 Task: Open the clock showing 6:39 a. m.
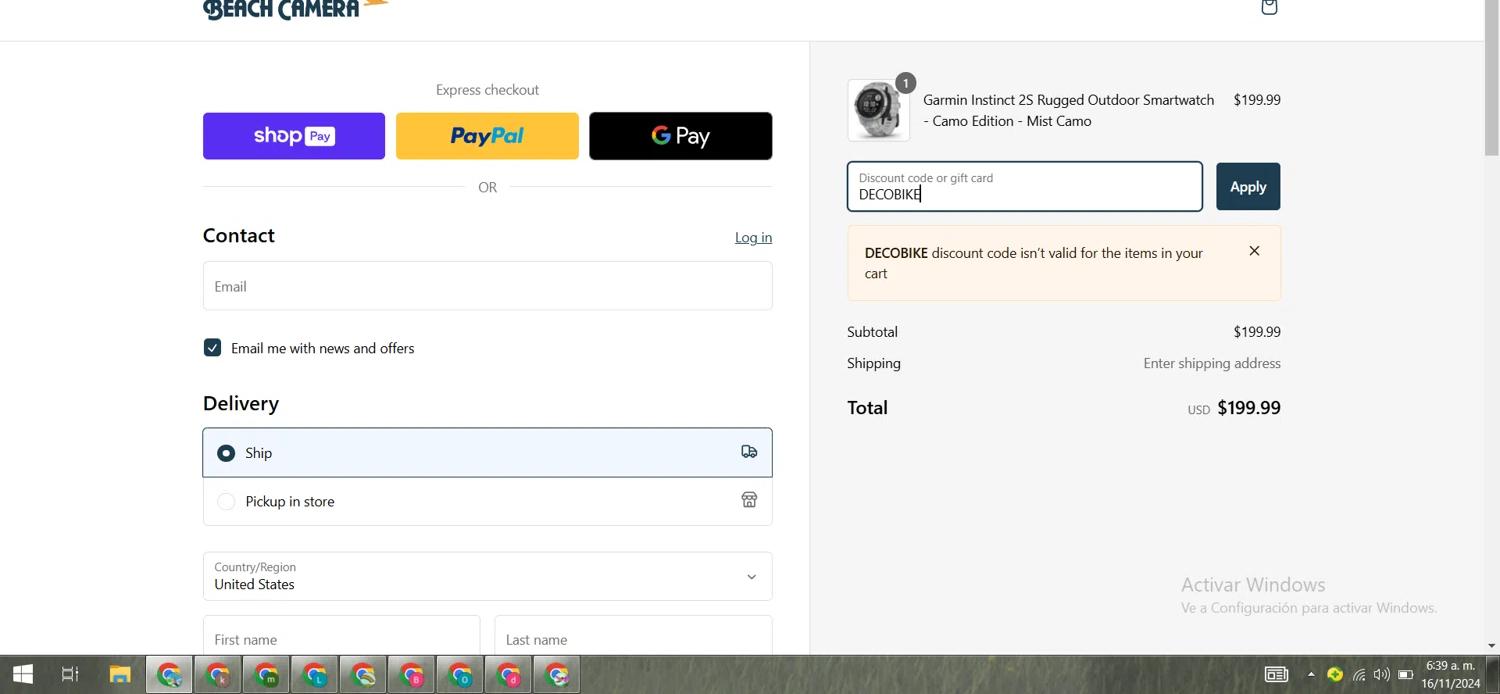(x=1450, y=675)
